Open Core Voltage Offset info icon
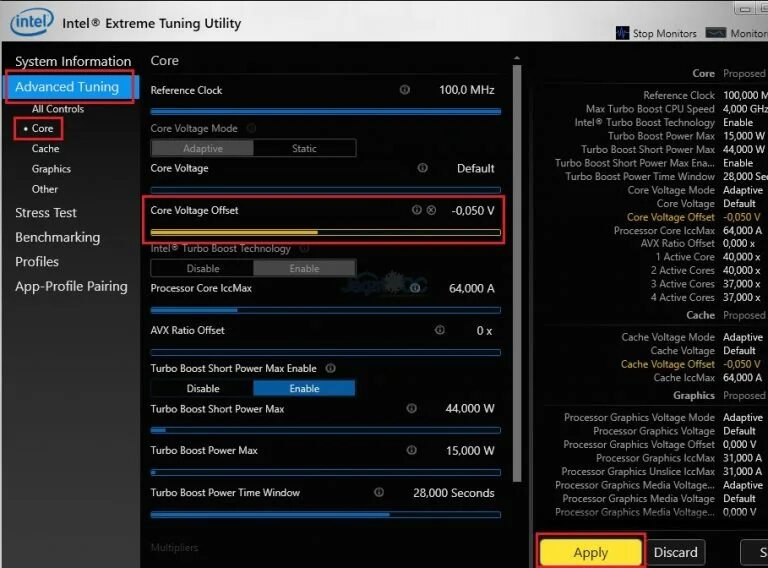The width and height of the screenshot is (768, 568). tap(416, 210)
